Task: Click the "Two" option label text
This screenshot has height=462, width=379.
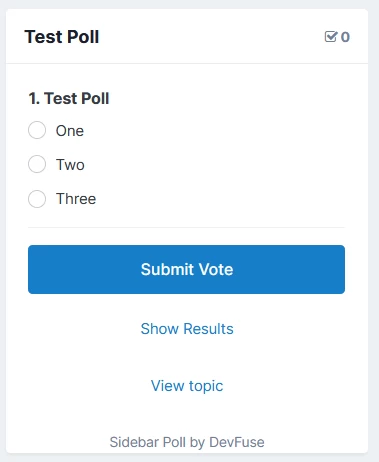Action: point(70,165)
